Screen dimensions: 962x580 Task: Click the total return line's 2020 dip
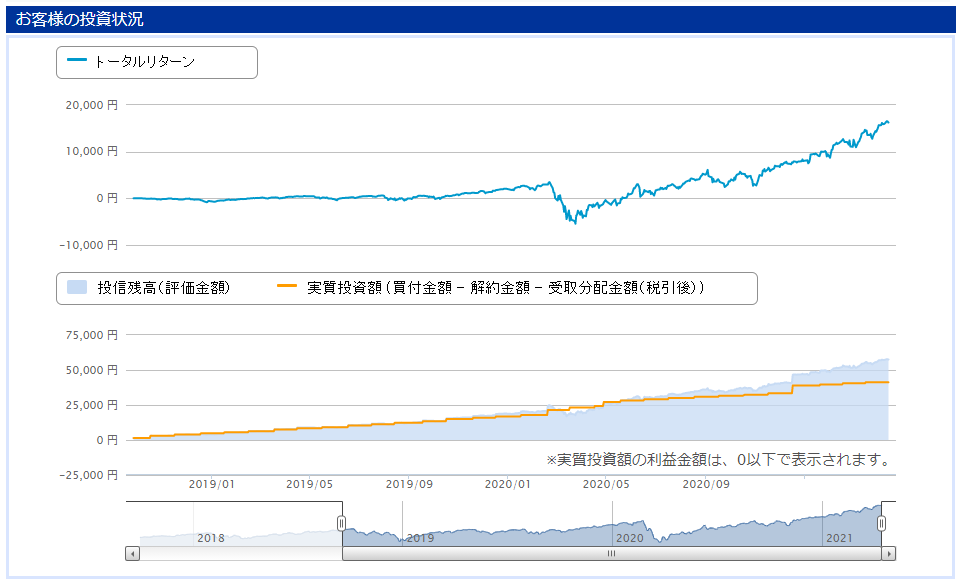click(x=574, y=221)
